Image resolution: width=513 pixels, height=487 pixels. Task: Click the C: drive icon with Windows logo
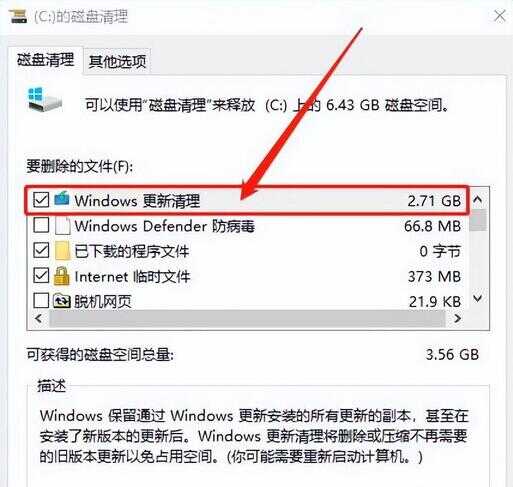[44, 100]
